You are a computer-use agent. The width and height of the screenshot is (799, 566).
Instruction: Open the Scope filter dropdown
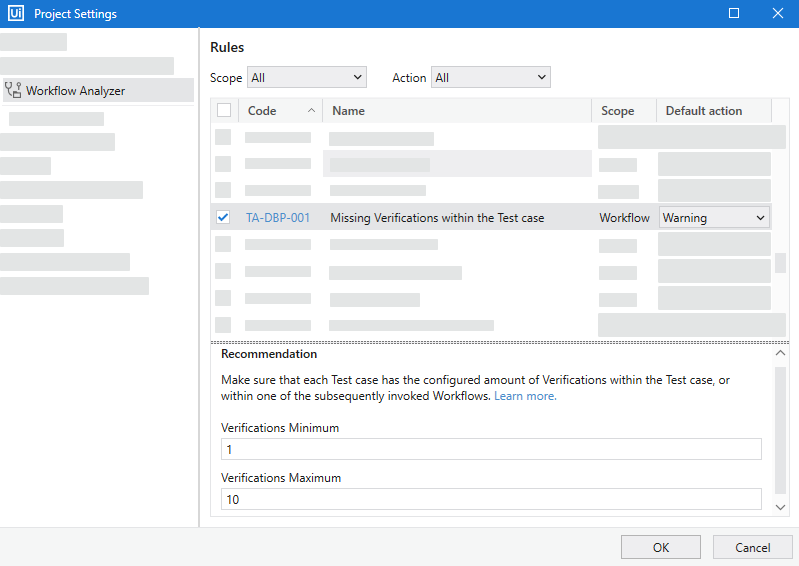point(307,77)
